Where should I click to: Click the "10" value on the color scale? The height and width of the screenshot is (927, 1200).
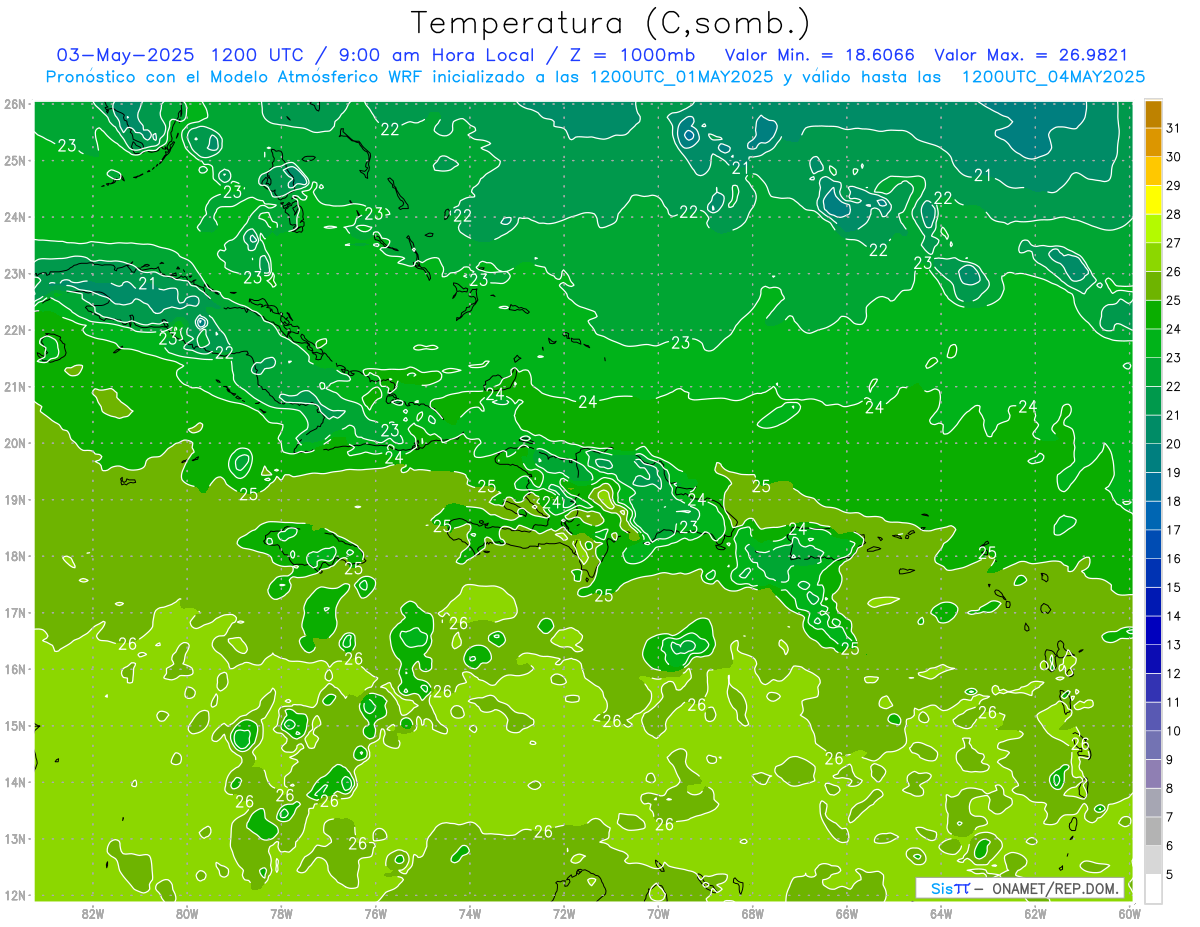click(x=1174, y=731)
